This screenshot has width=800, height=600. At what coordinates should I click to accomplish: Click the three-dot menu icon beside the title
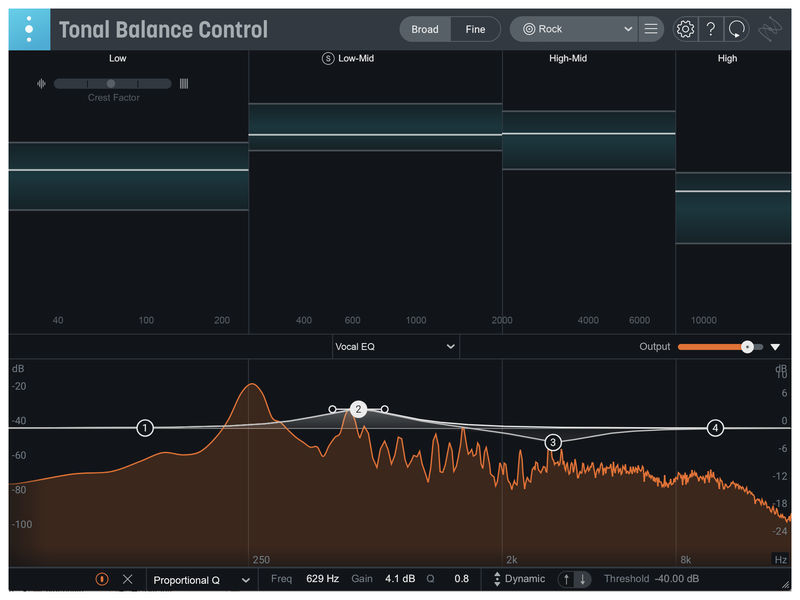tap(29, 29)
